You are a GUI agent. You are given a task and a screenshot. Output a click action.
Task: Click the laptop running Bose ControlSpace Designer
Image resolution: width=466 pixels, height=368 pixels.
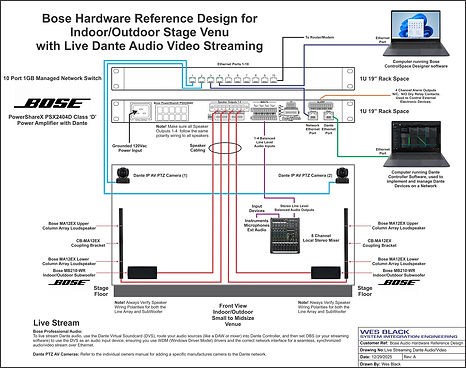coord(416,33)
